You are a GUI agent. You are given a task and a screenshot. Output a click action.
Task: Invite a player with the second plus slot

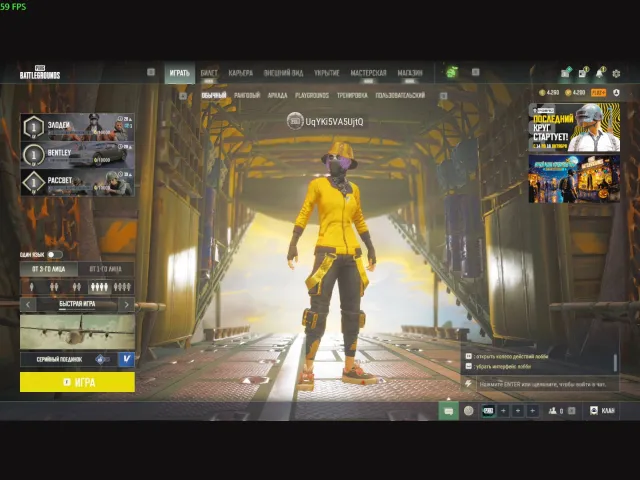[518, 411]
